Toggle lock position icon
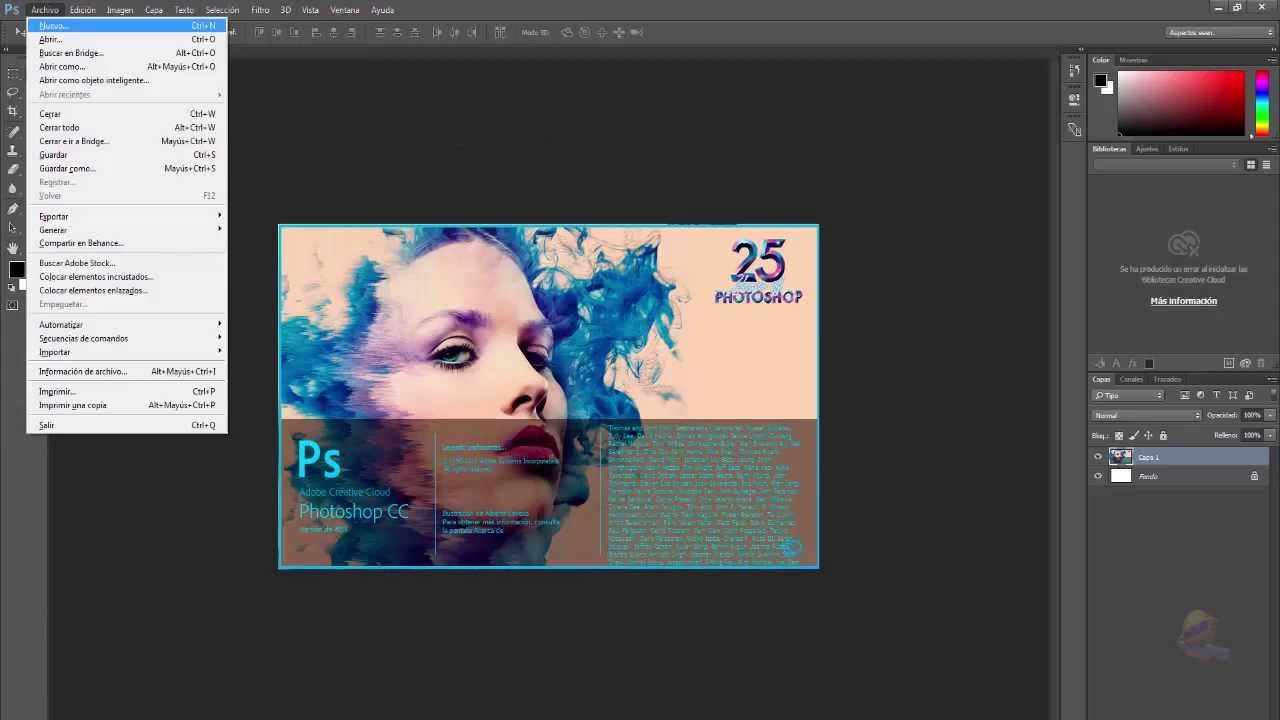This screenshot has height=720, width=1280. pos(1148,435)
